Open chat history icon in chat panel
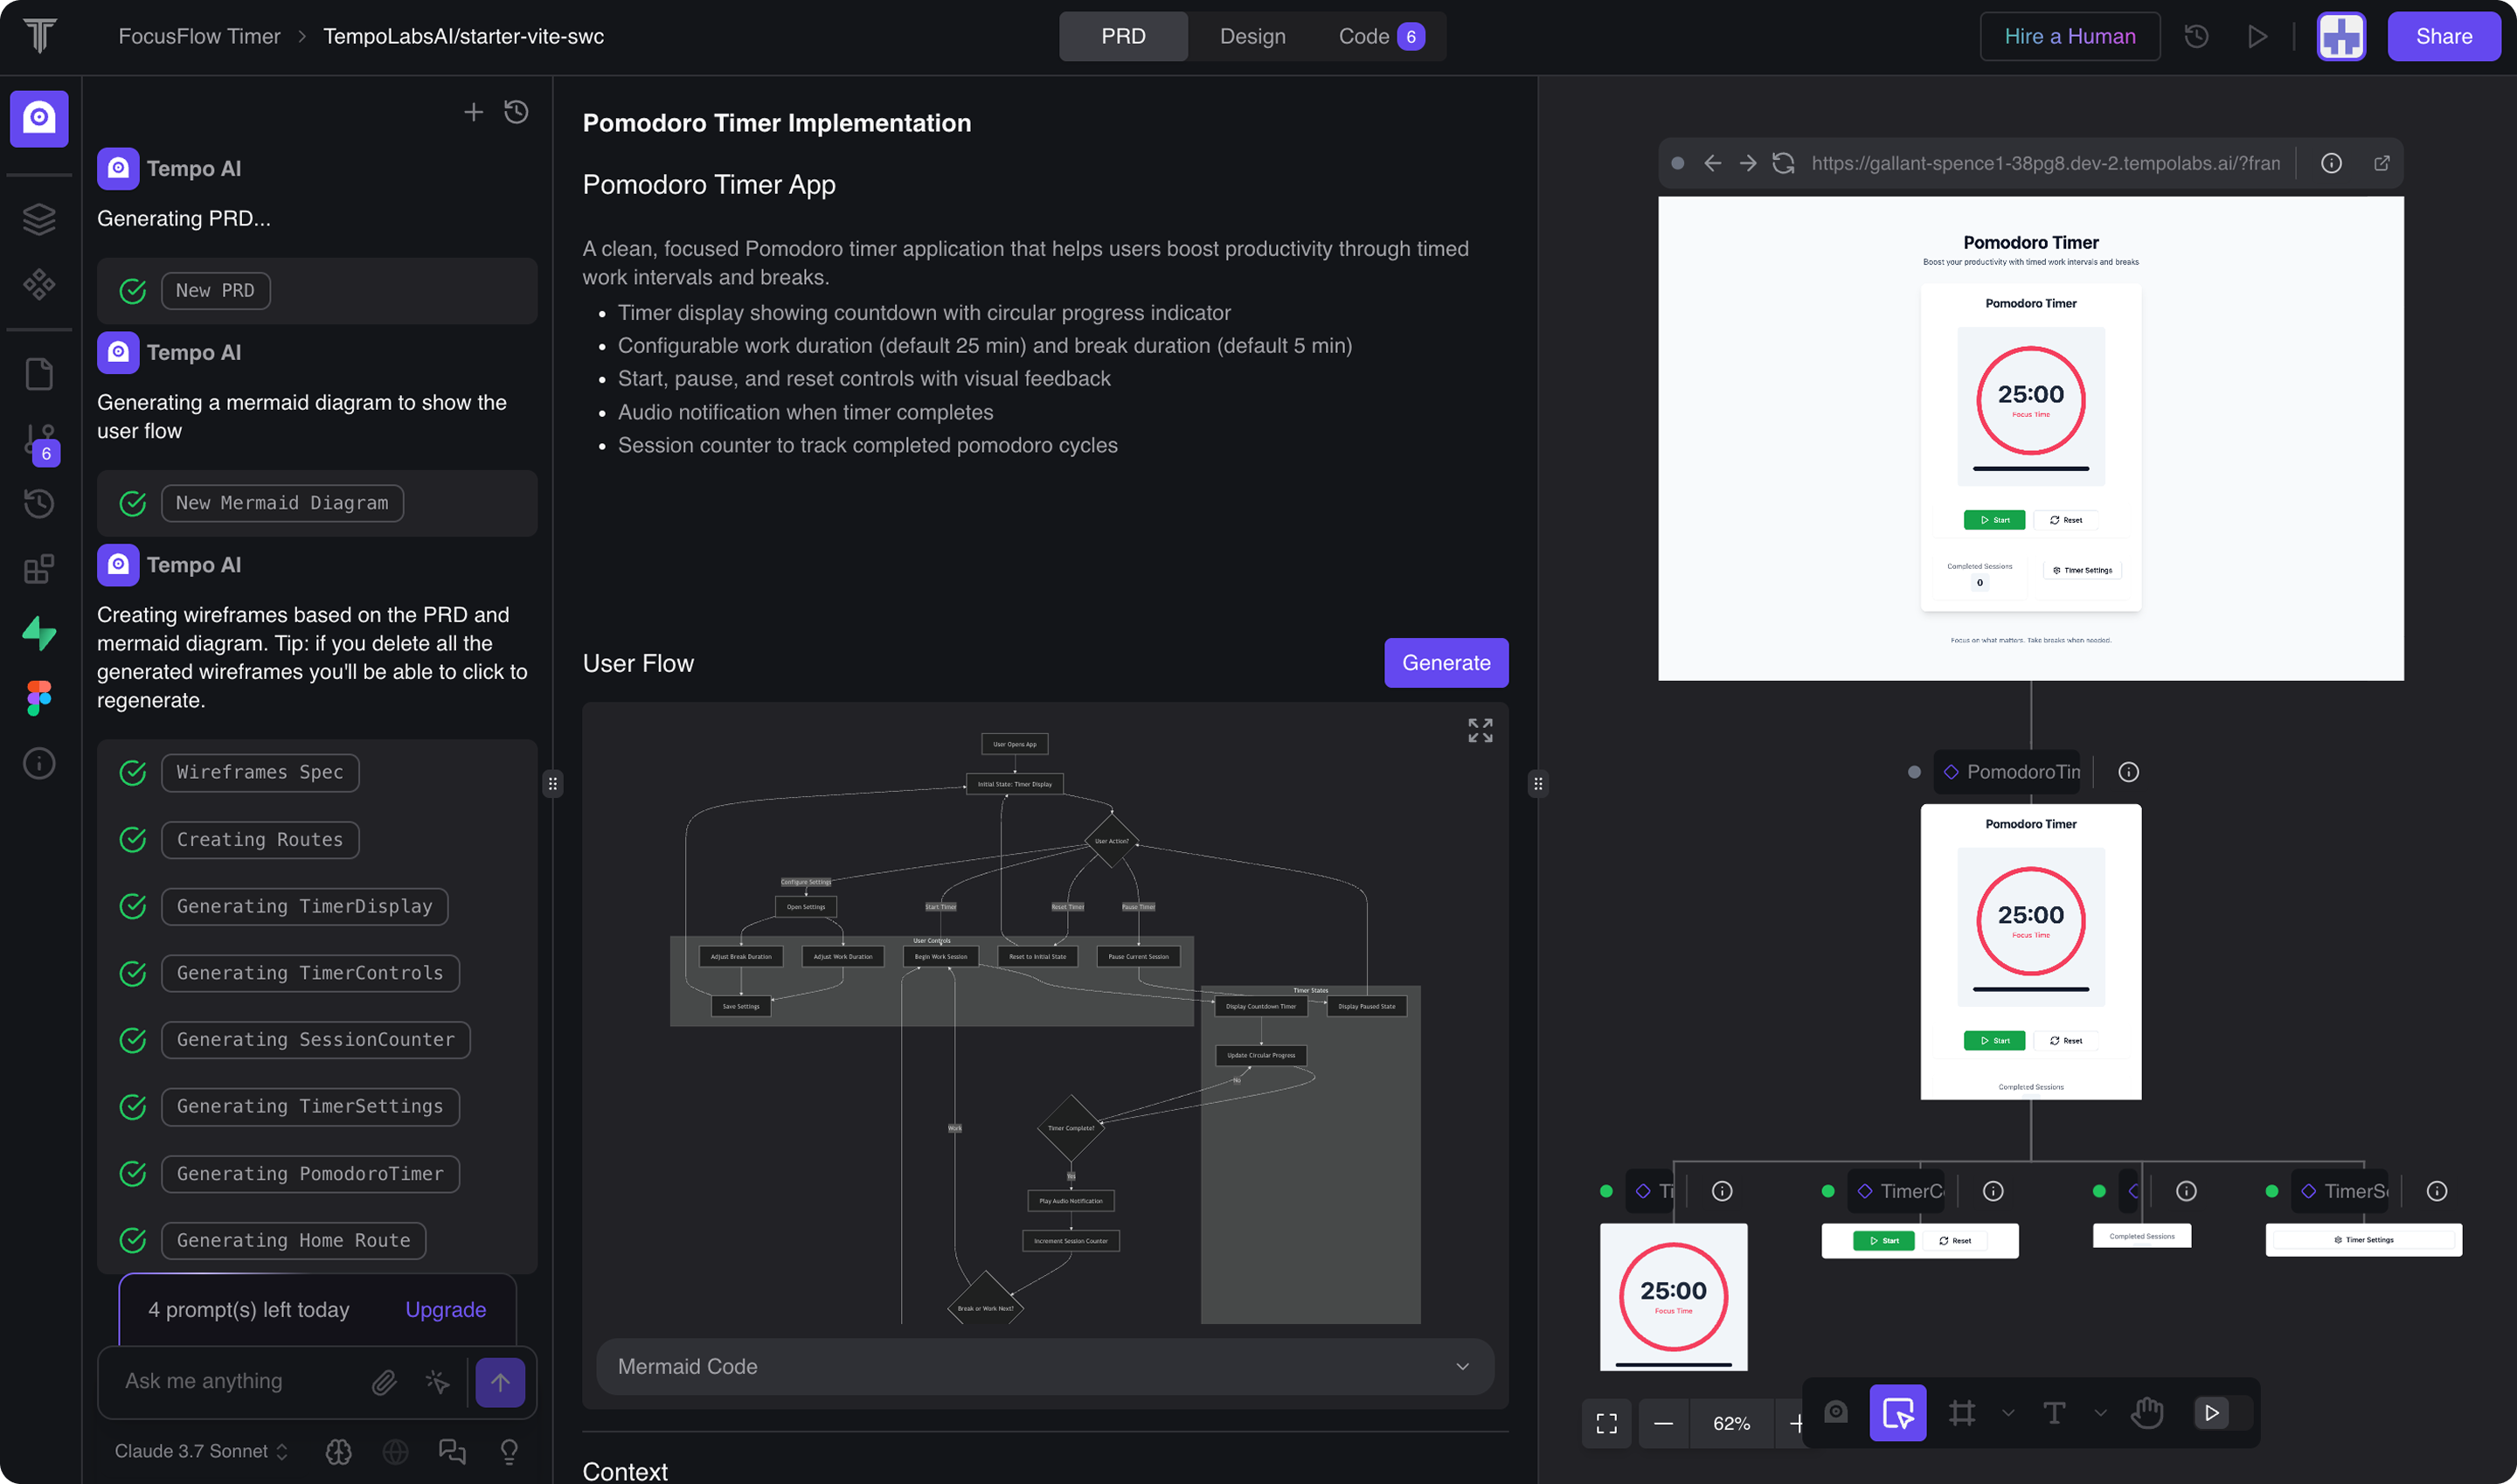This screenshot has width=2517, height=1484. (516, 112)
